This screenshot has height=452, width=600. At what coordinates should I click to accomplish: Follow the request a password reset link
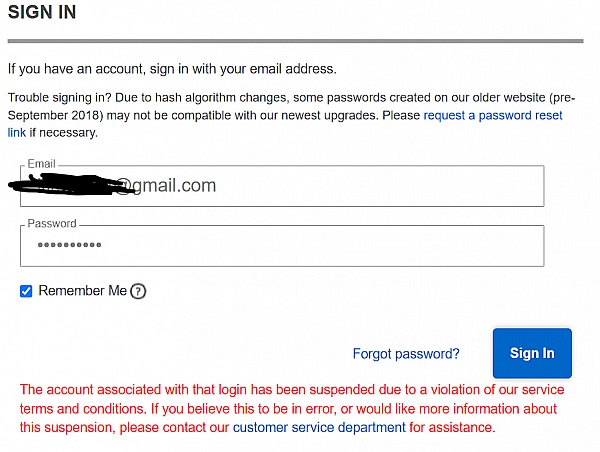coord(493,115)
